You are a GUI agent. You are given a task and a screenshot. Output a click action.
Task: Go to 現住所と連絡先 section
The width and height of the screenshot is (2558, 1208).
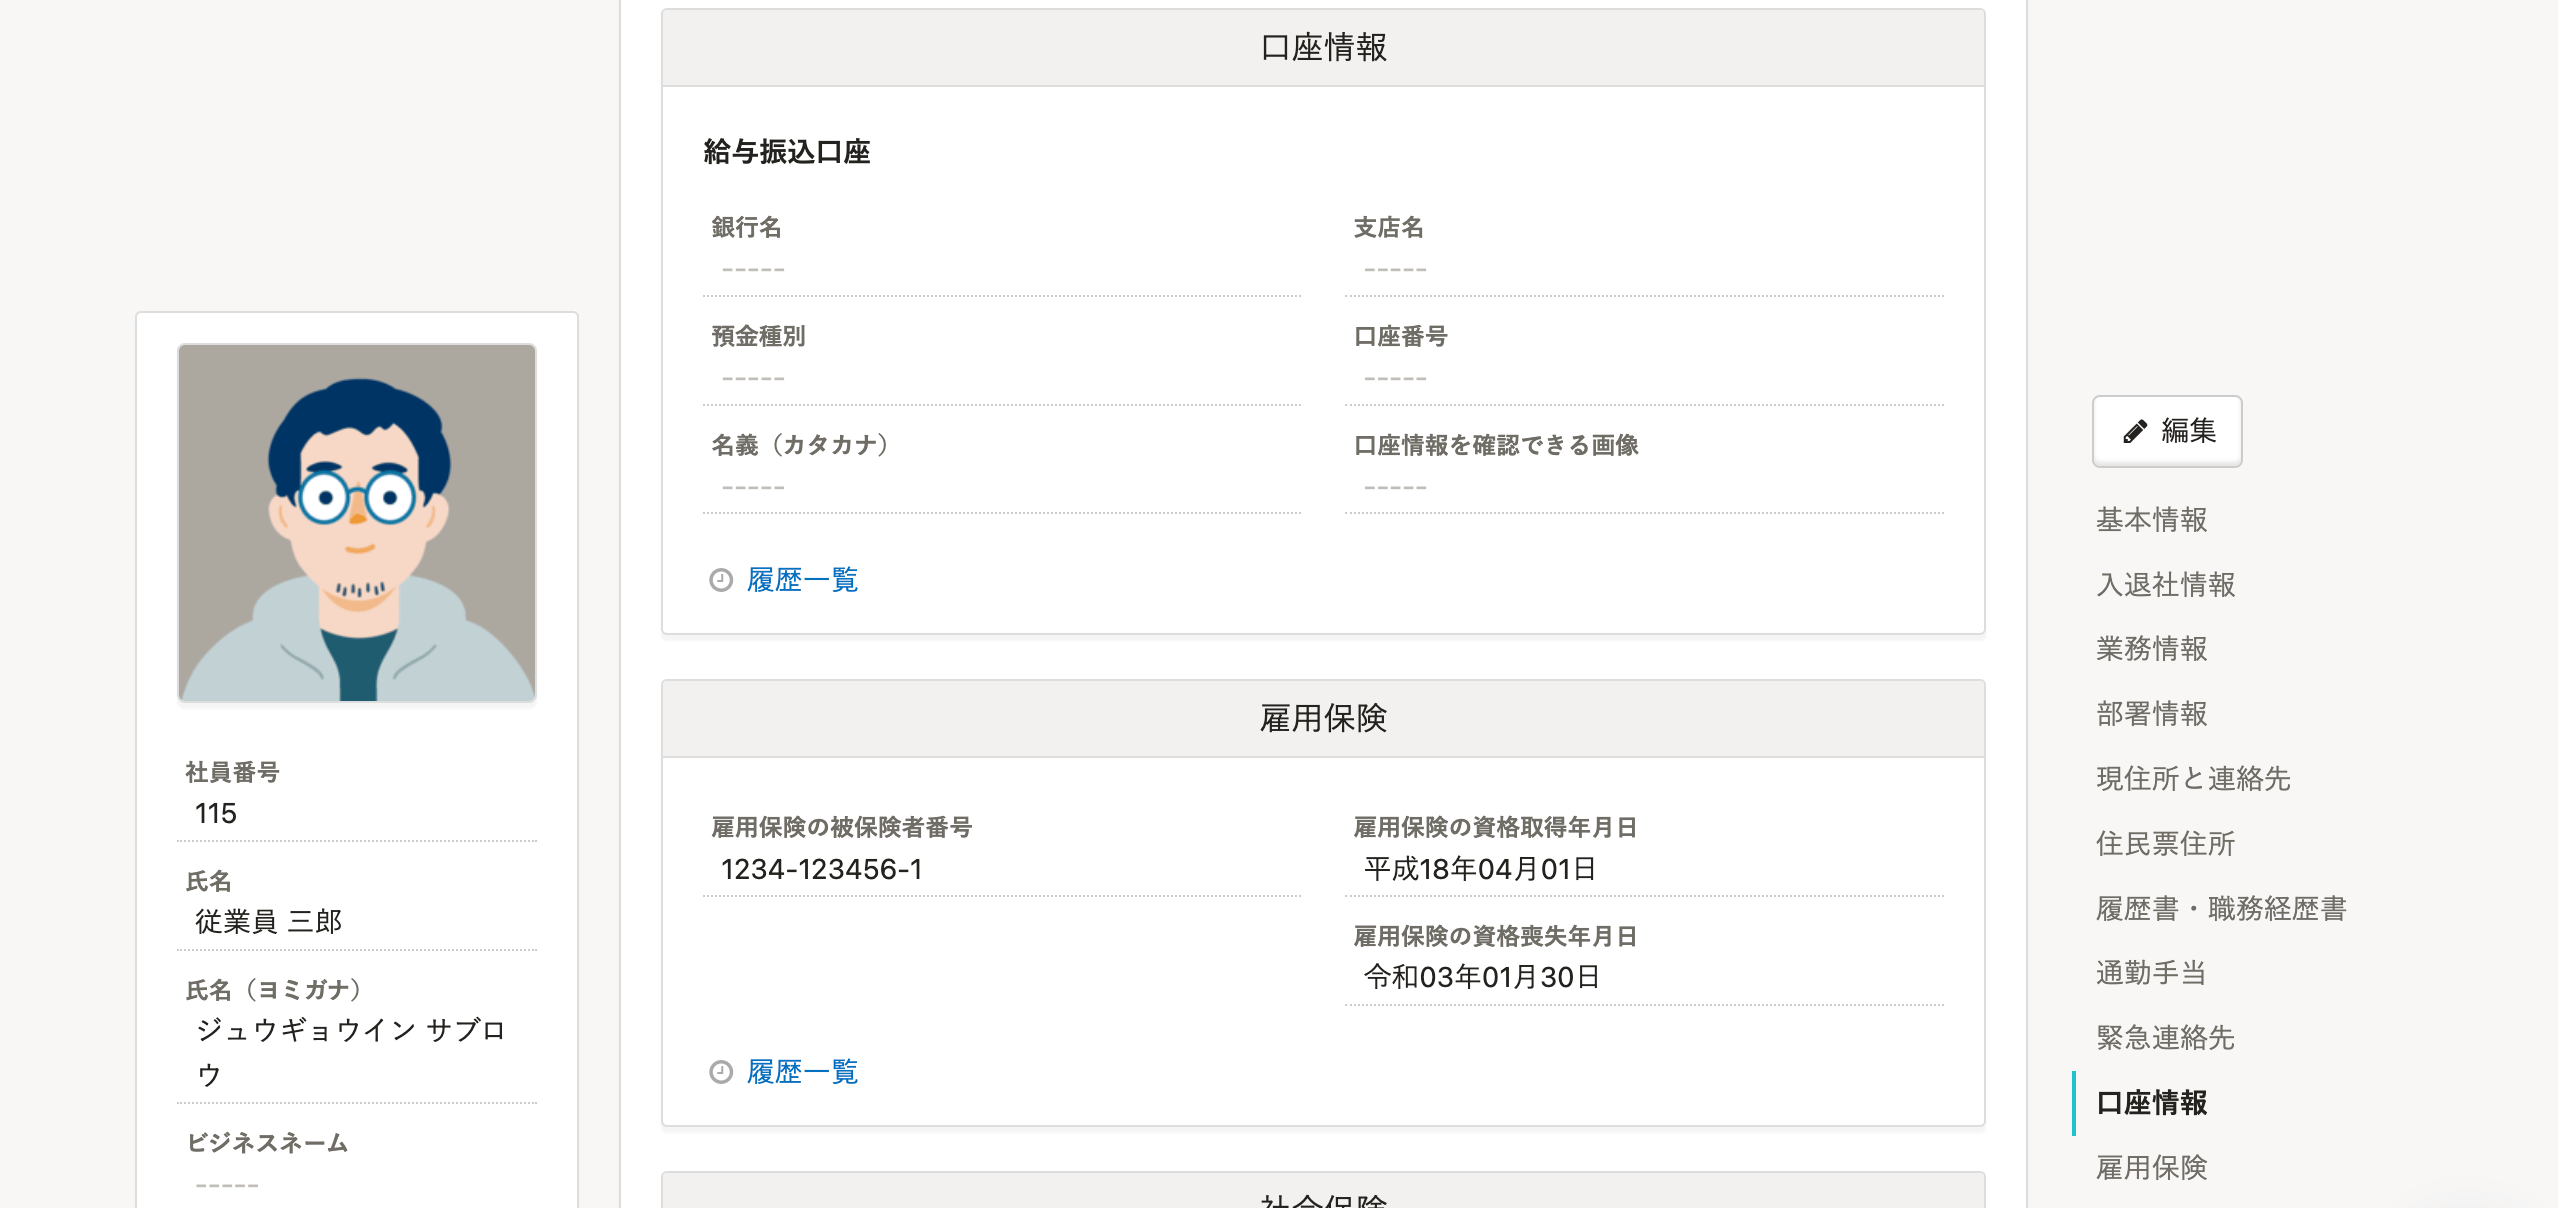[2193, 779]
